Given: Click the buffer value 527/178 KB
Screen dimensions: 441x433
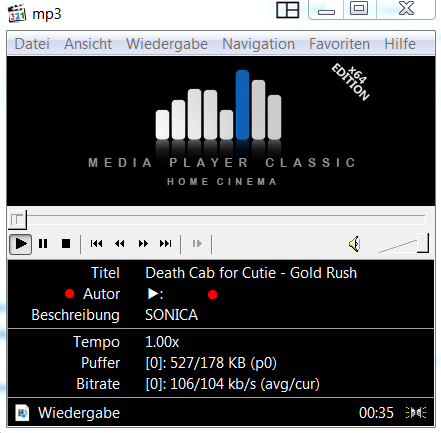Looking at the screenshot, I should click(211, 363).
